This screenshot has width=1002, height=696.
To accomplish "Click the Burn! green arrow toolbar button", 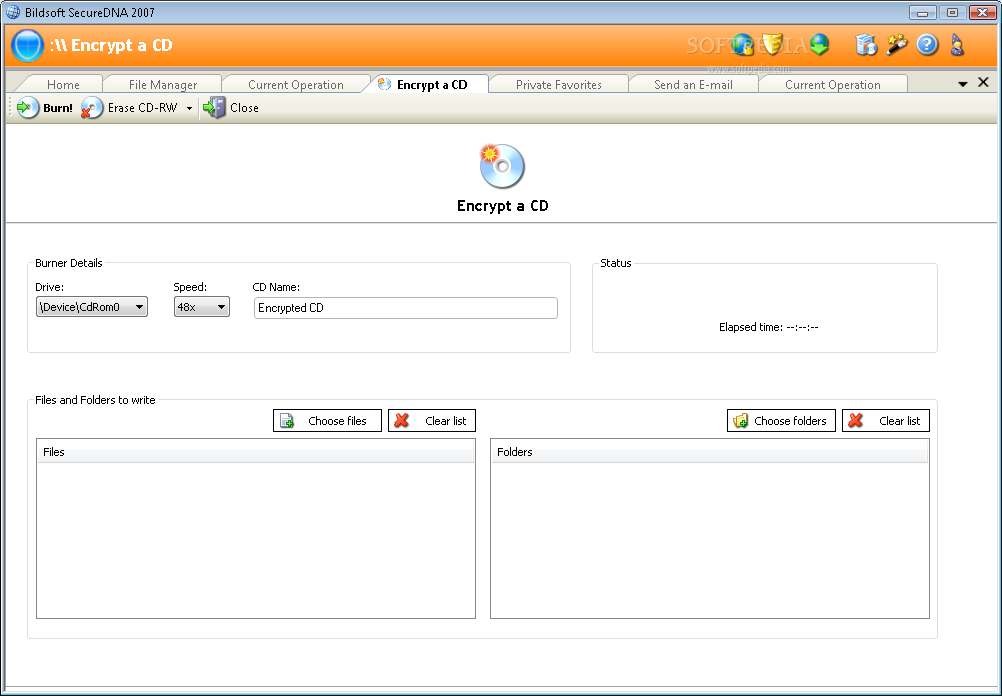I will point(45,108).
